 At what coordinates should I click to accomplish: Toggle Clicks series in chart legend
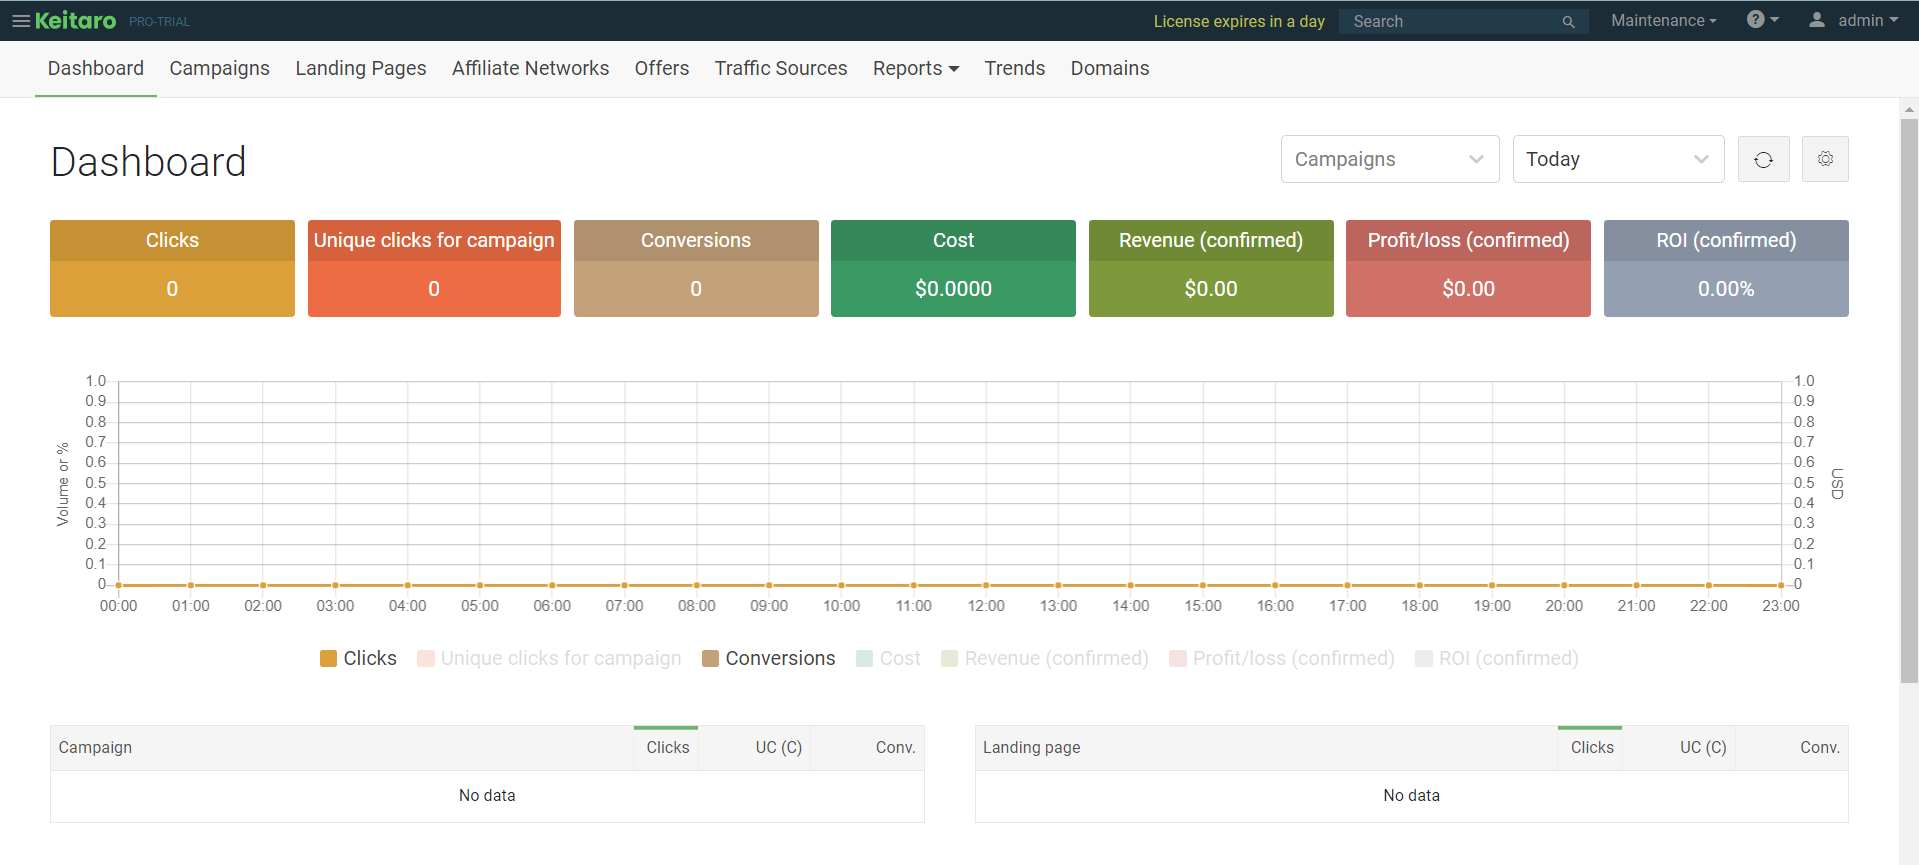pyautogui.click(x=358, y=658)
